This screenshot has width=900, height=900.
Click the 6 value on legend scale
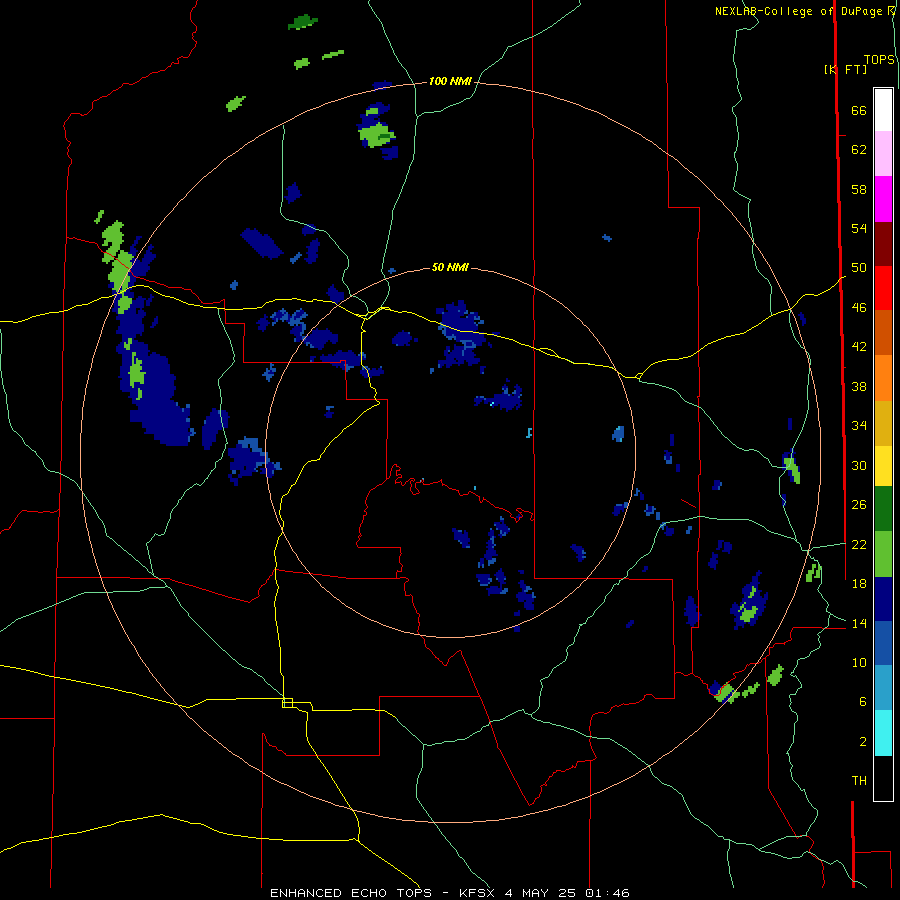(863, 701)
